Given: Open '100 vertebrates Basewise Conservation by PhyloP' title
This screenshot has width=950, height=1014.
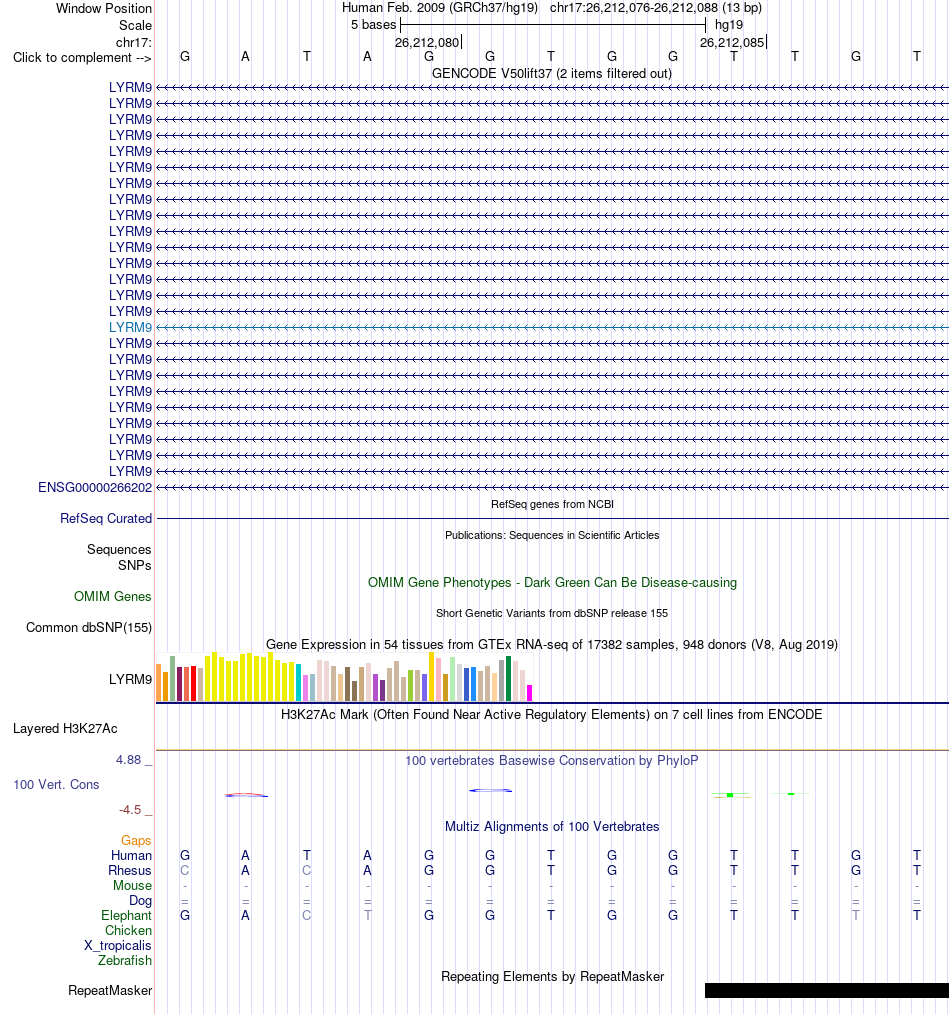Looking at the screenshot, I should coord(552,760).
